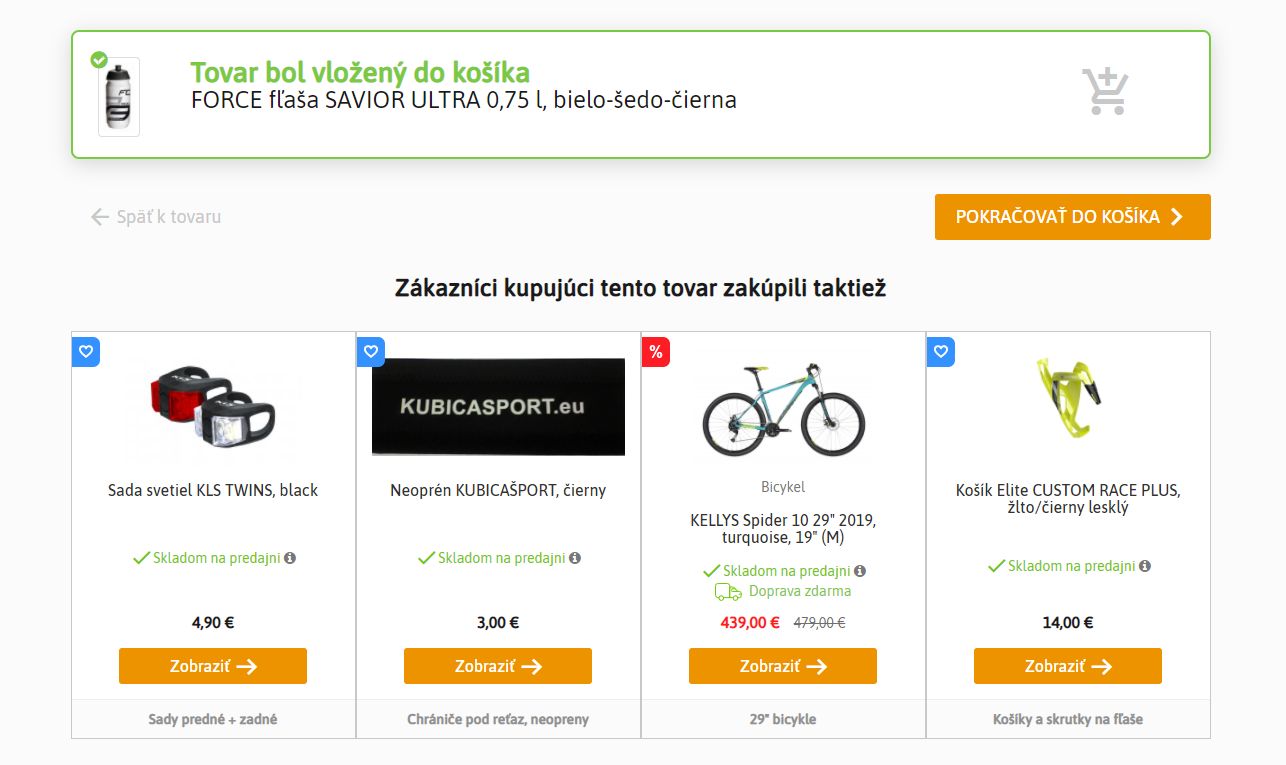Click info icon beside KLS TWINS stock status

tap(290, 558)
